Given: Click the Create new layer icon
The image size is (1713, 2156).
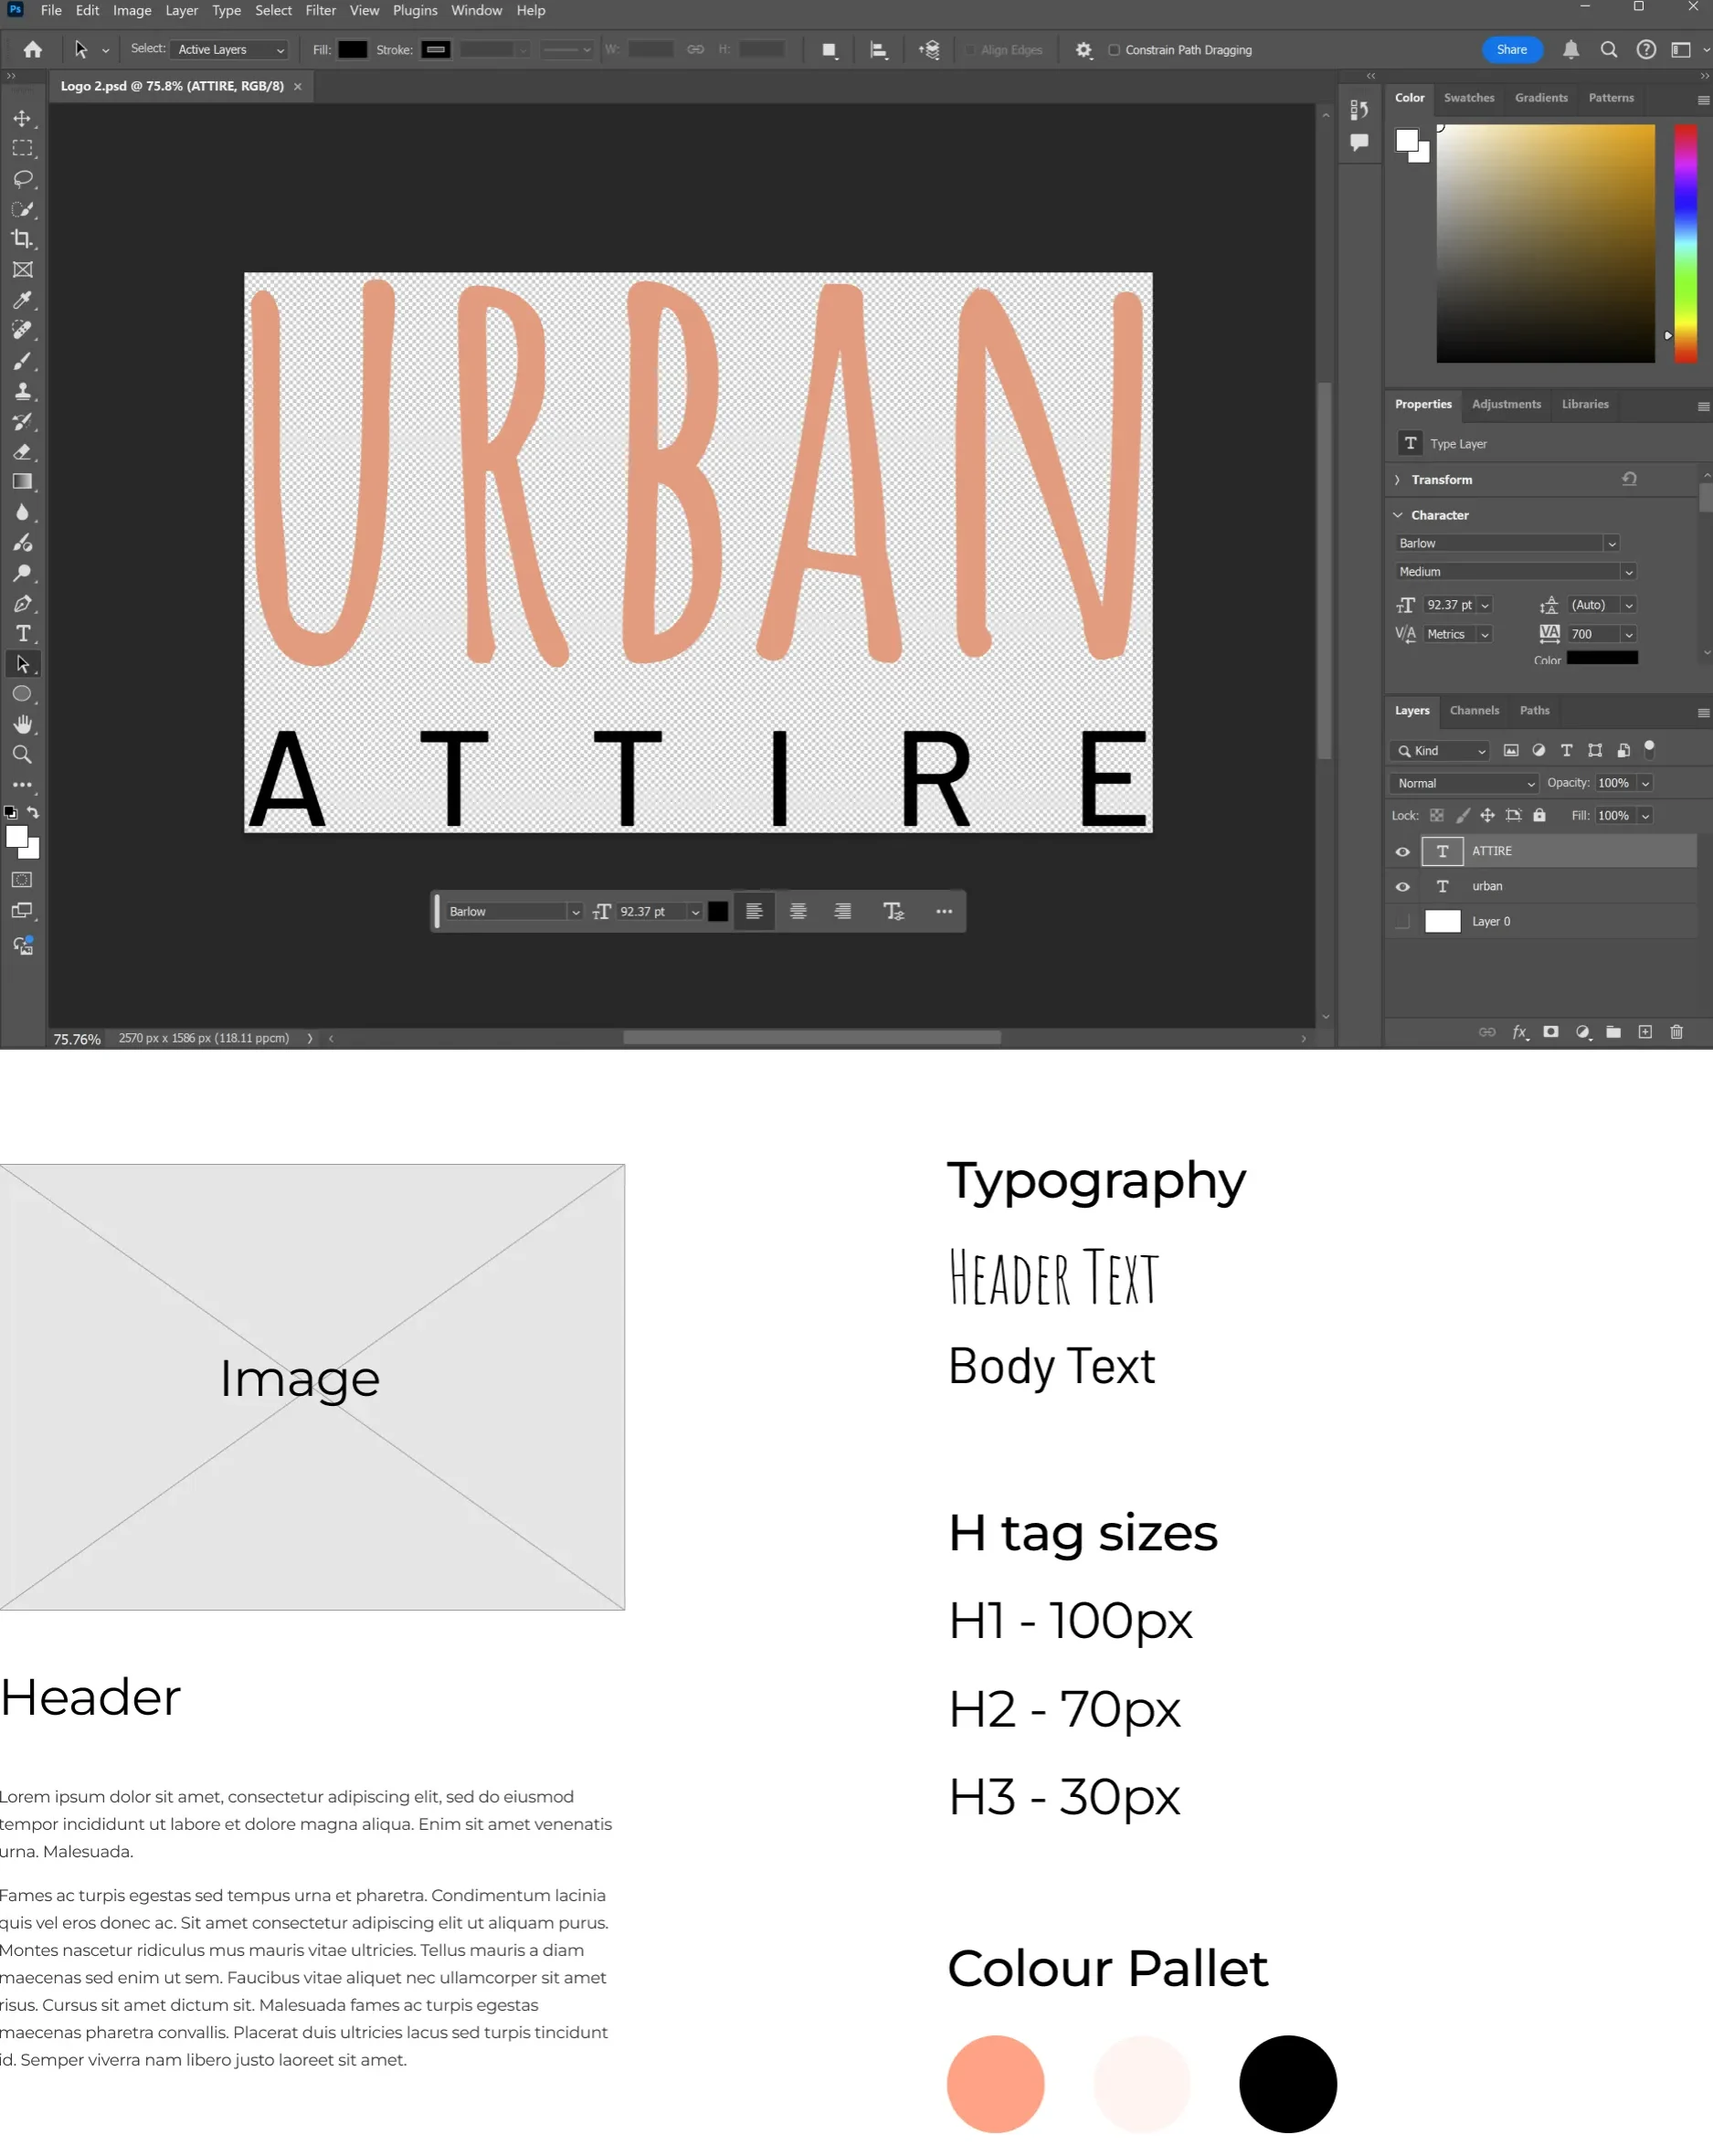Looking at the screenshot, I should tap(1645, 1032).
